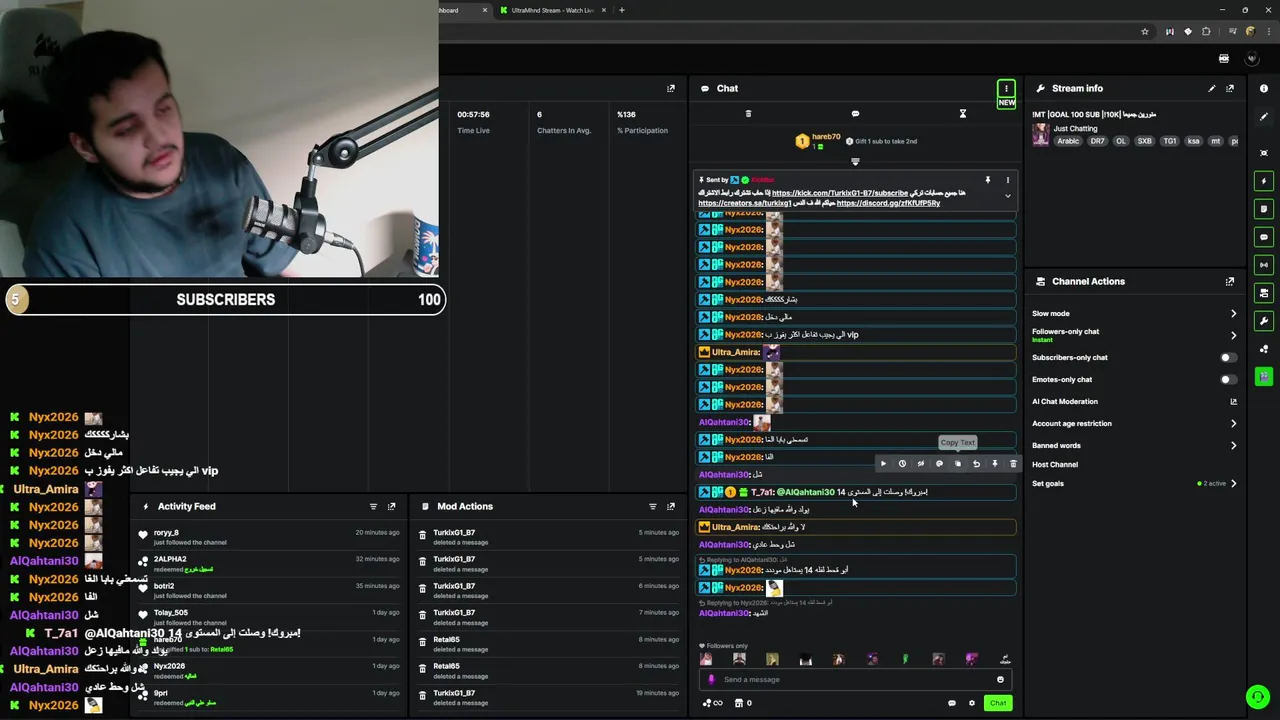The width and height of the screenshot is (1280, 720).
Task: Open browser extensions puzzle icon
Action: pos(1206,32)
